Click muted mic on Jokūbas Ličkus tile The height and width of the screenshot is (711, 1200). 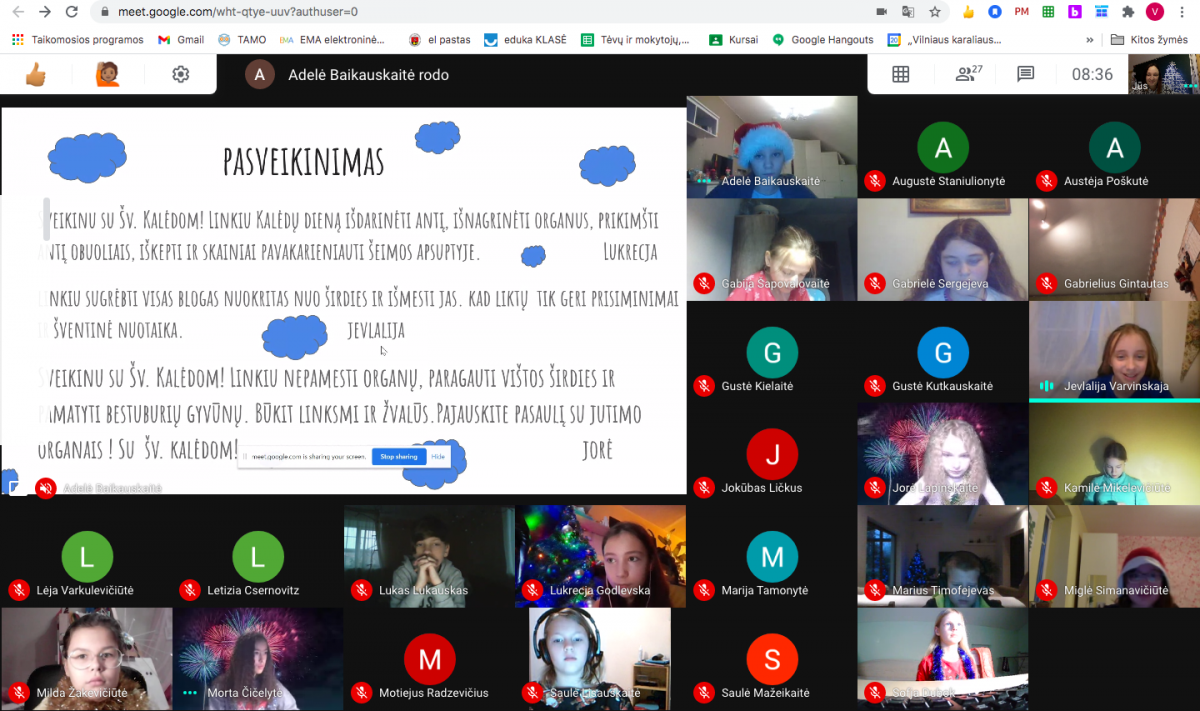[x=703, y=488]
